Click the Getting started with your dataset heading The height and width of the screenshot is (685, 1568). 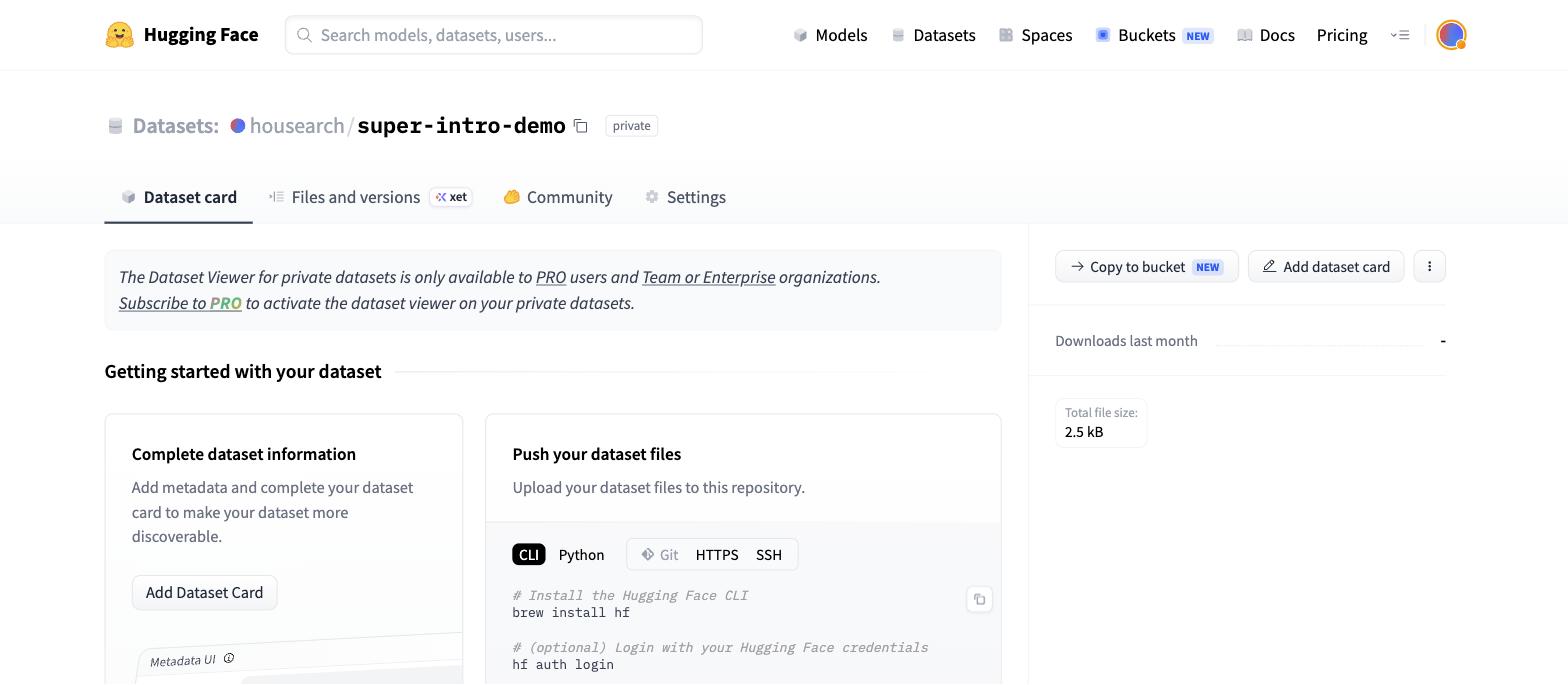(243, 371)
